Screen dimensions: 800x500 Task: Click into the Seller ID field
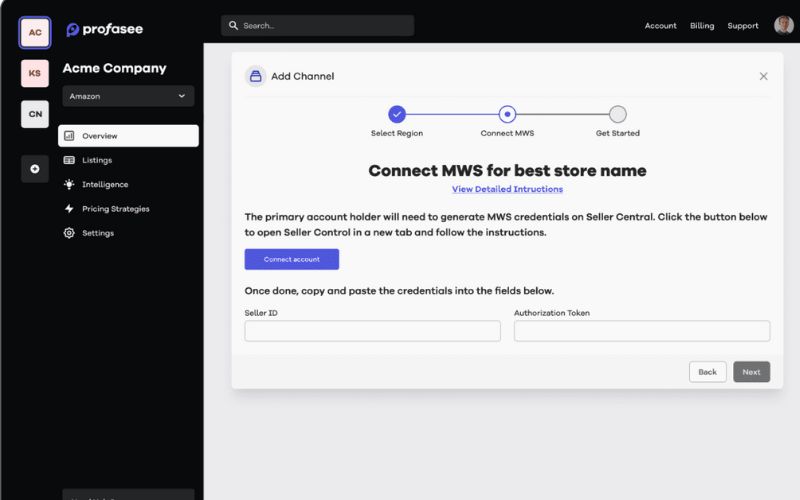[372, 331]
